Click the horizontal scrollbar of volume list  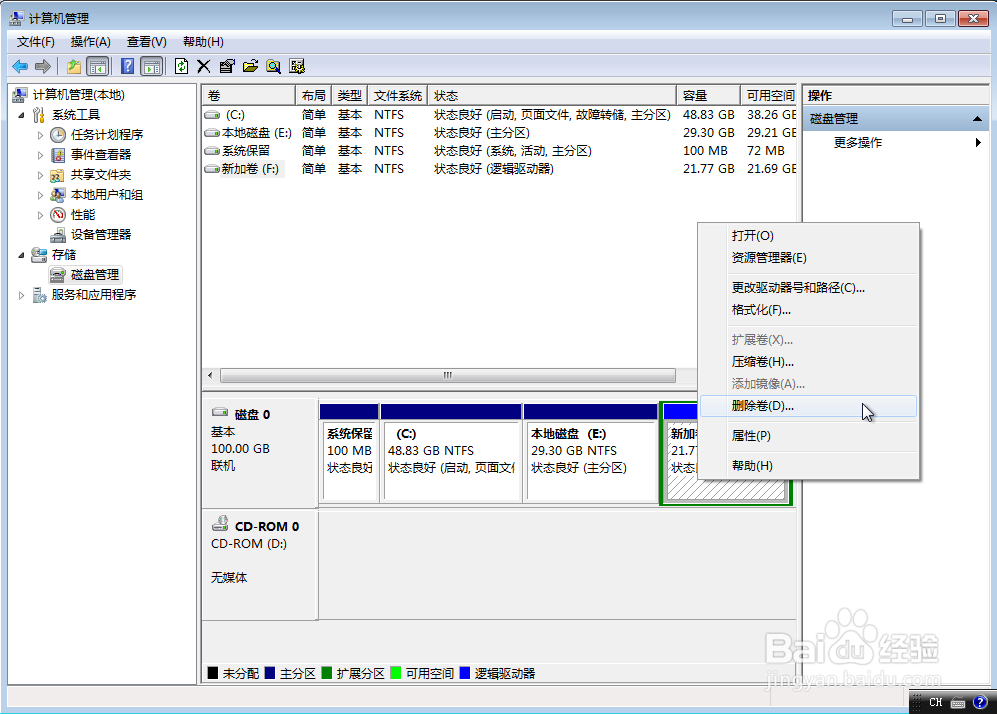(x=448, y=375)
